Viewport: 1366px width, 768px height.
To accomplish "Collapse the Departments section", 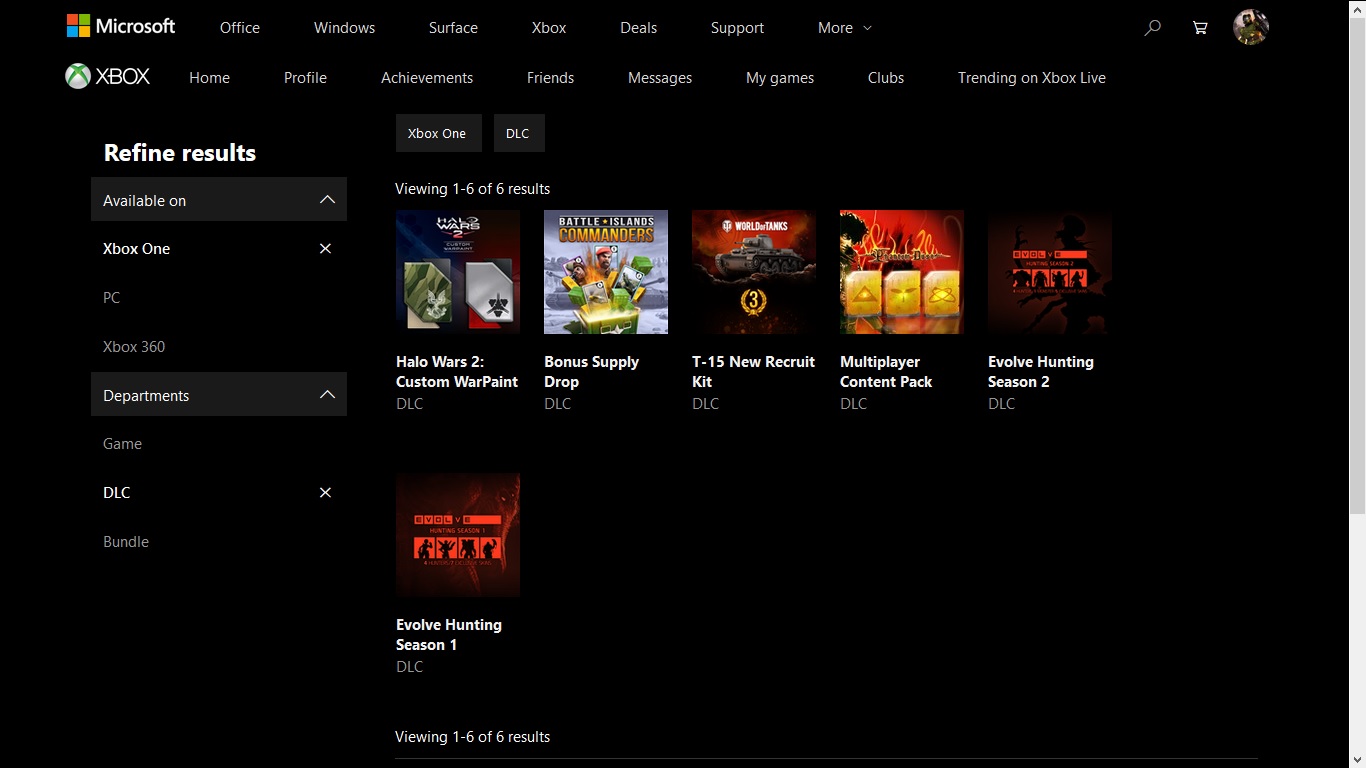I will [327, 395].
